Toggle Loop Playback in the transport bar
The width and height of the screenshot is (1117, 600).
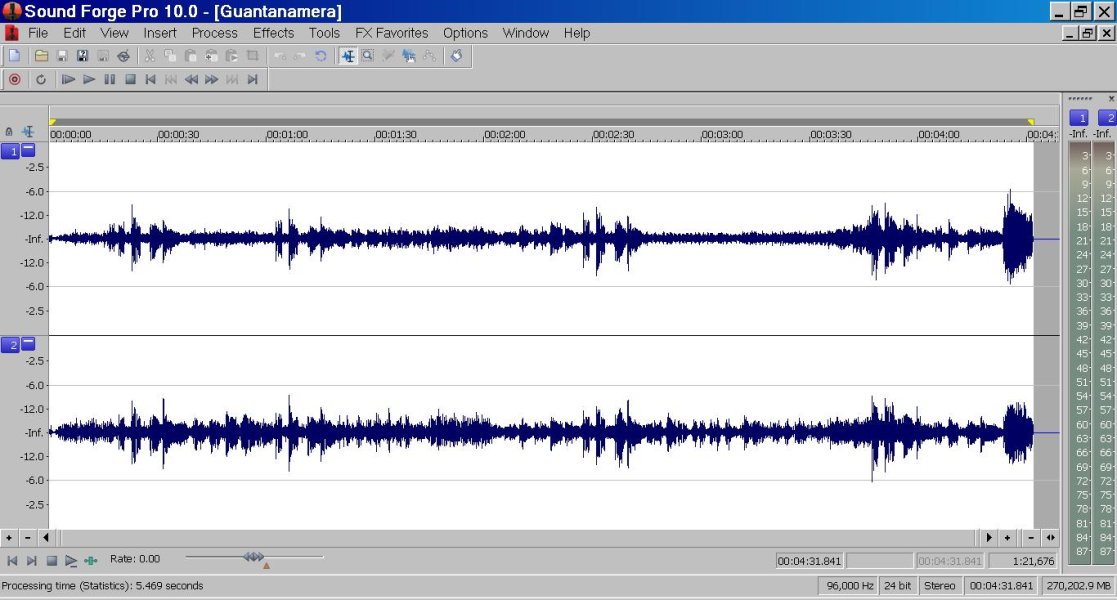click(x=41, y=79)
